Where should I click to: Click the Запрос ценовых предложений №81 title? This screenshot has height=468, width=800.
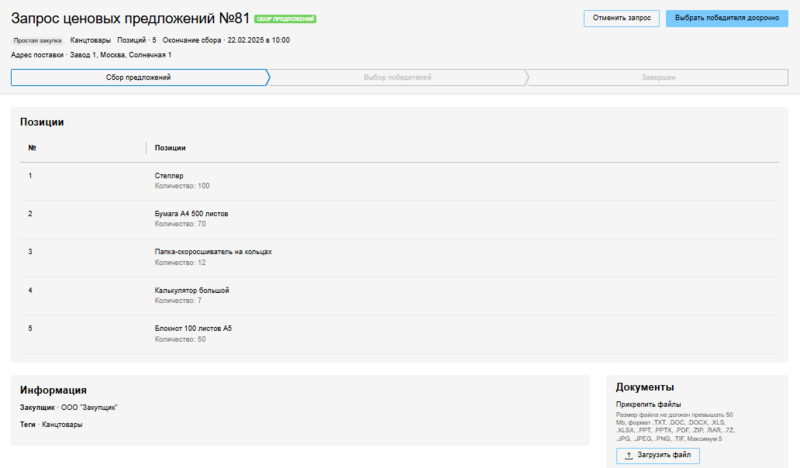click(129, 18)
